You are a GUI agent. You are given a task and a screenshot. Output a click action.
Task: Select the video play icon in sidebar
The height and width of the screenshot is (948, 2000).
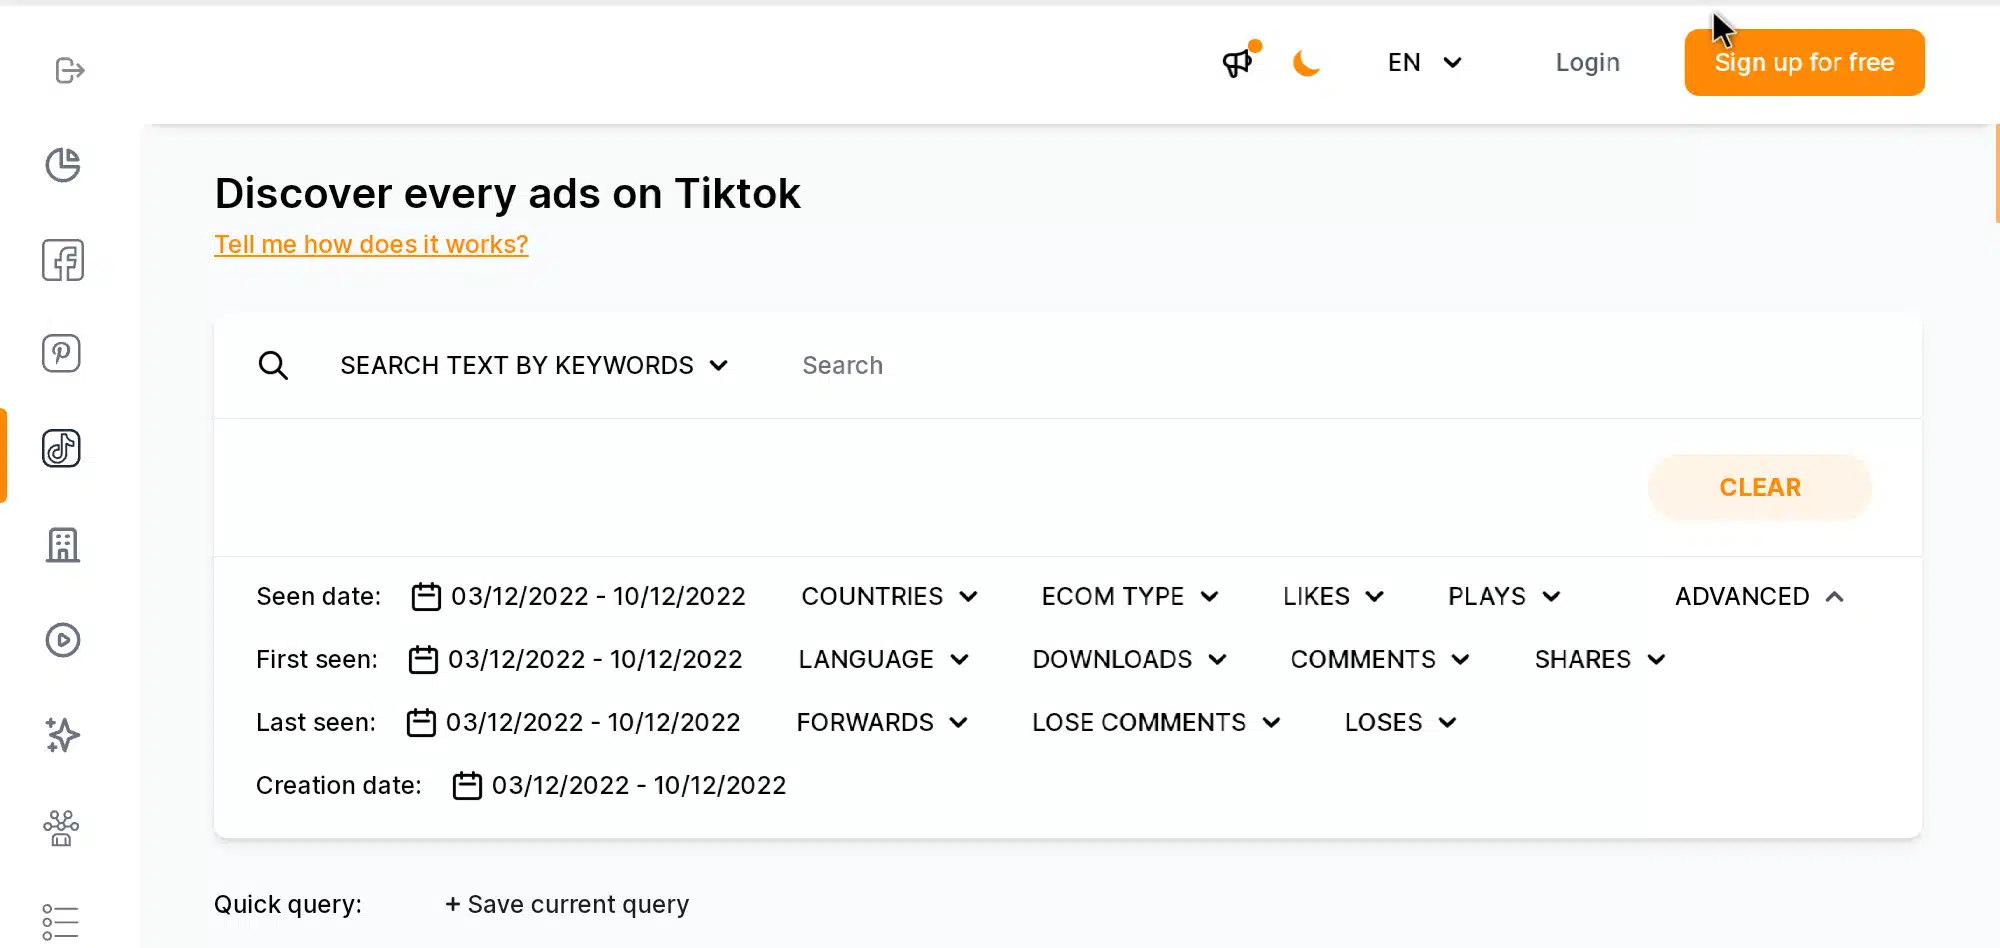[63, 640]
